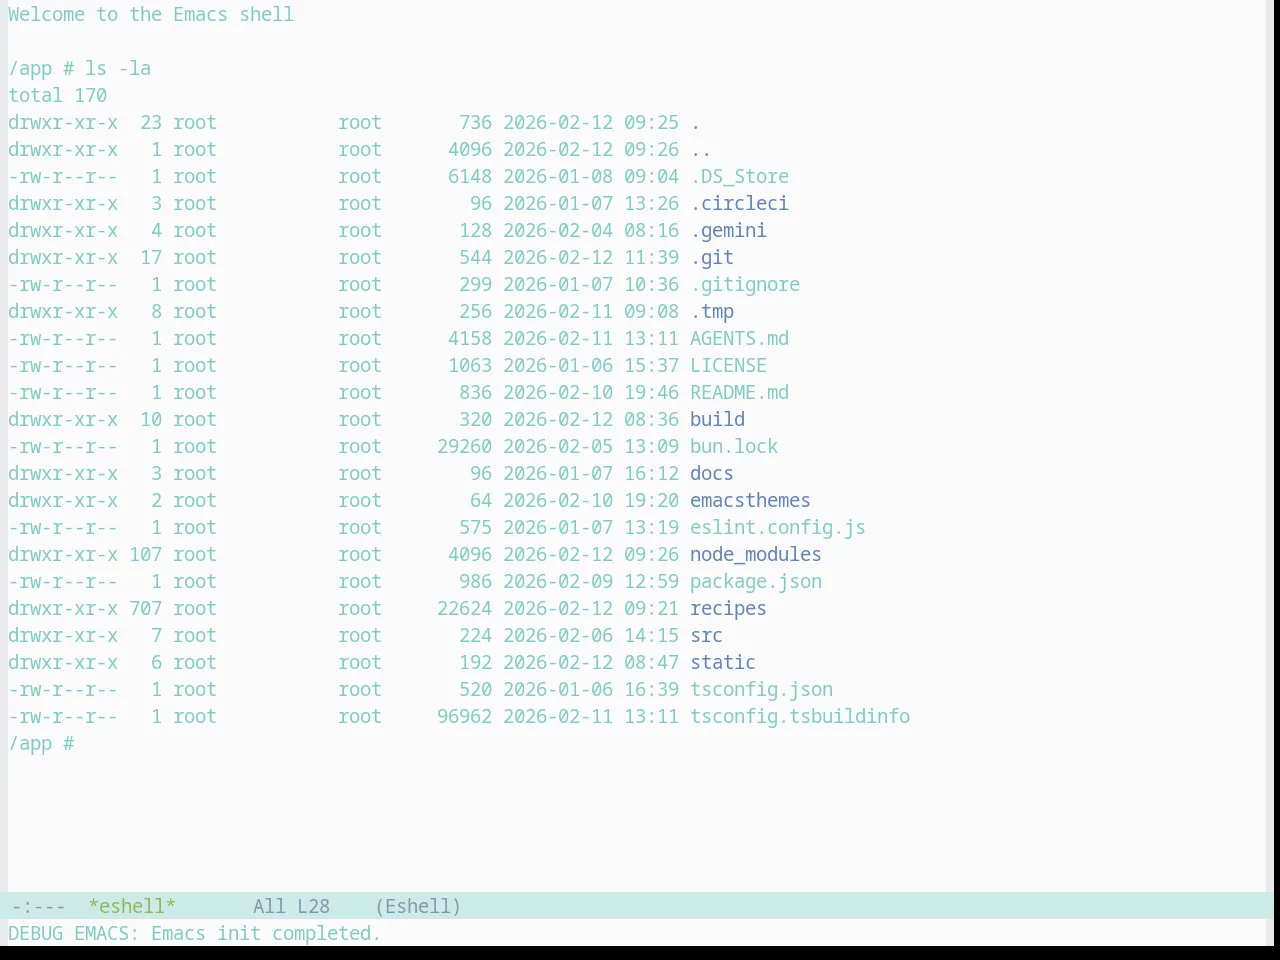The height and width of the screenshot is (960, 1280).
Task: Click the bun.lock file name
Action: pos(734,447)
